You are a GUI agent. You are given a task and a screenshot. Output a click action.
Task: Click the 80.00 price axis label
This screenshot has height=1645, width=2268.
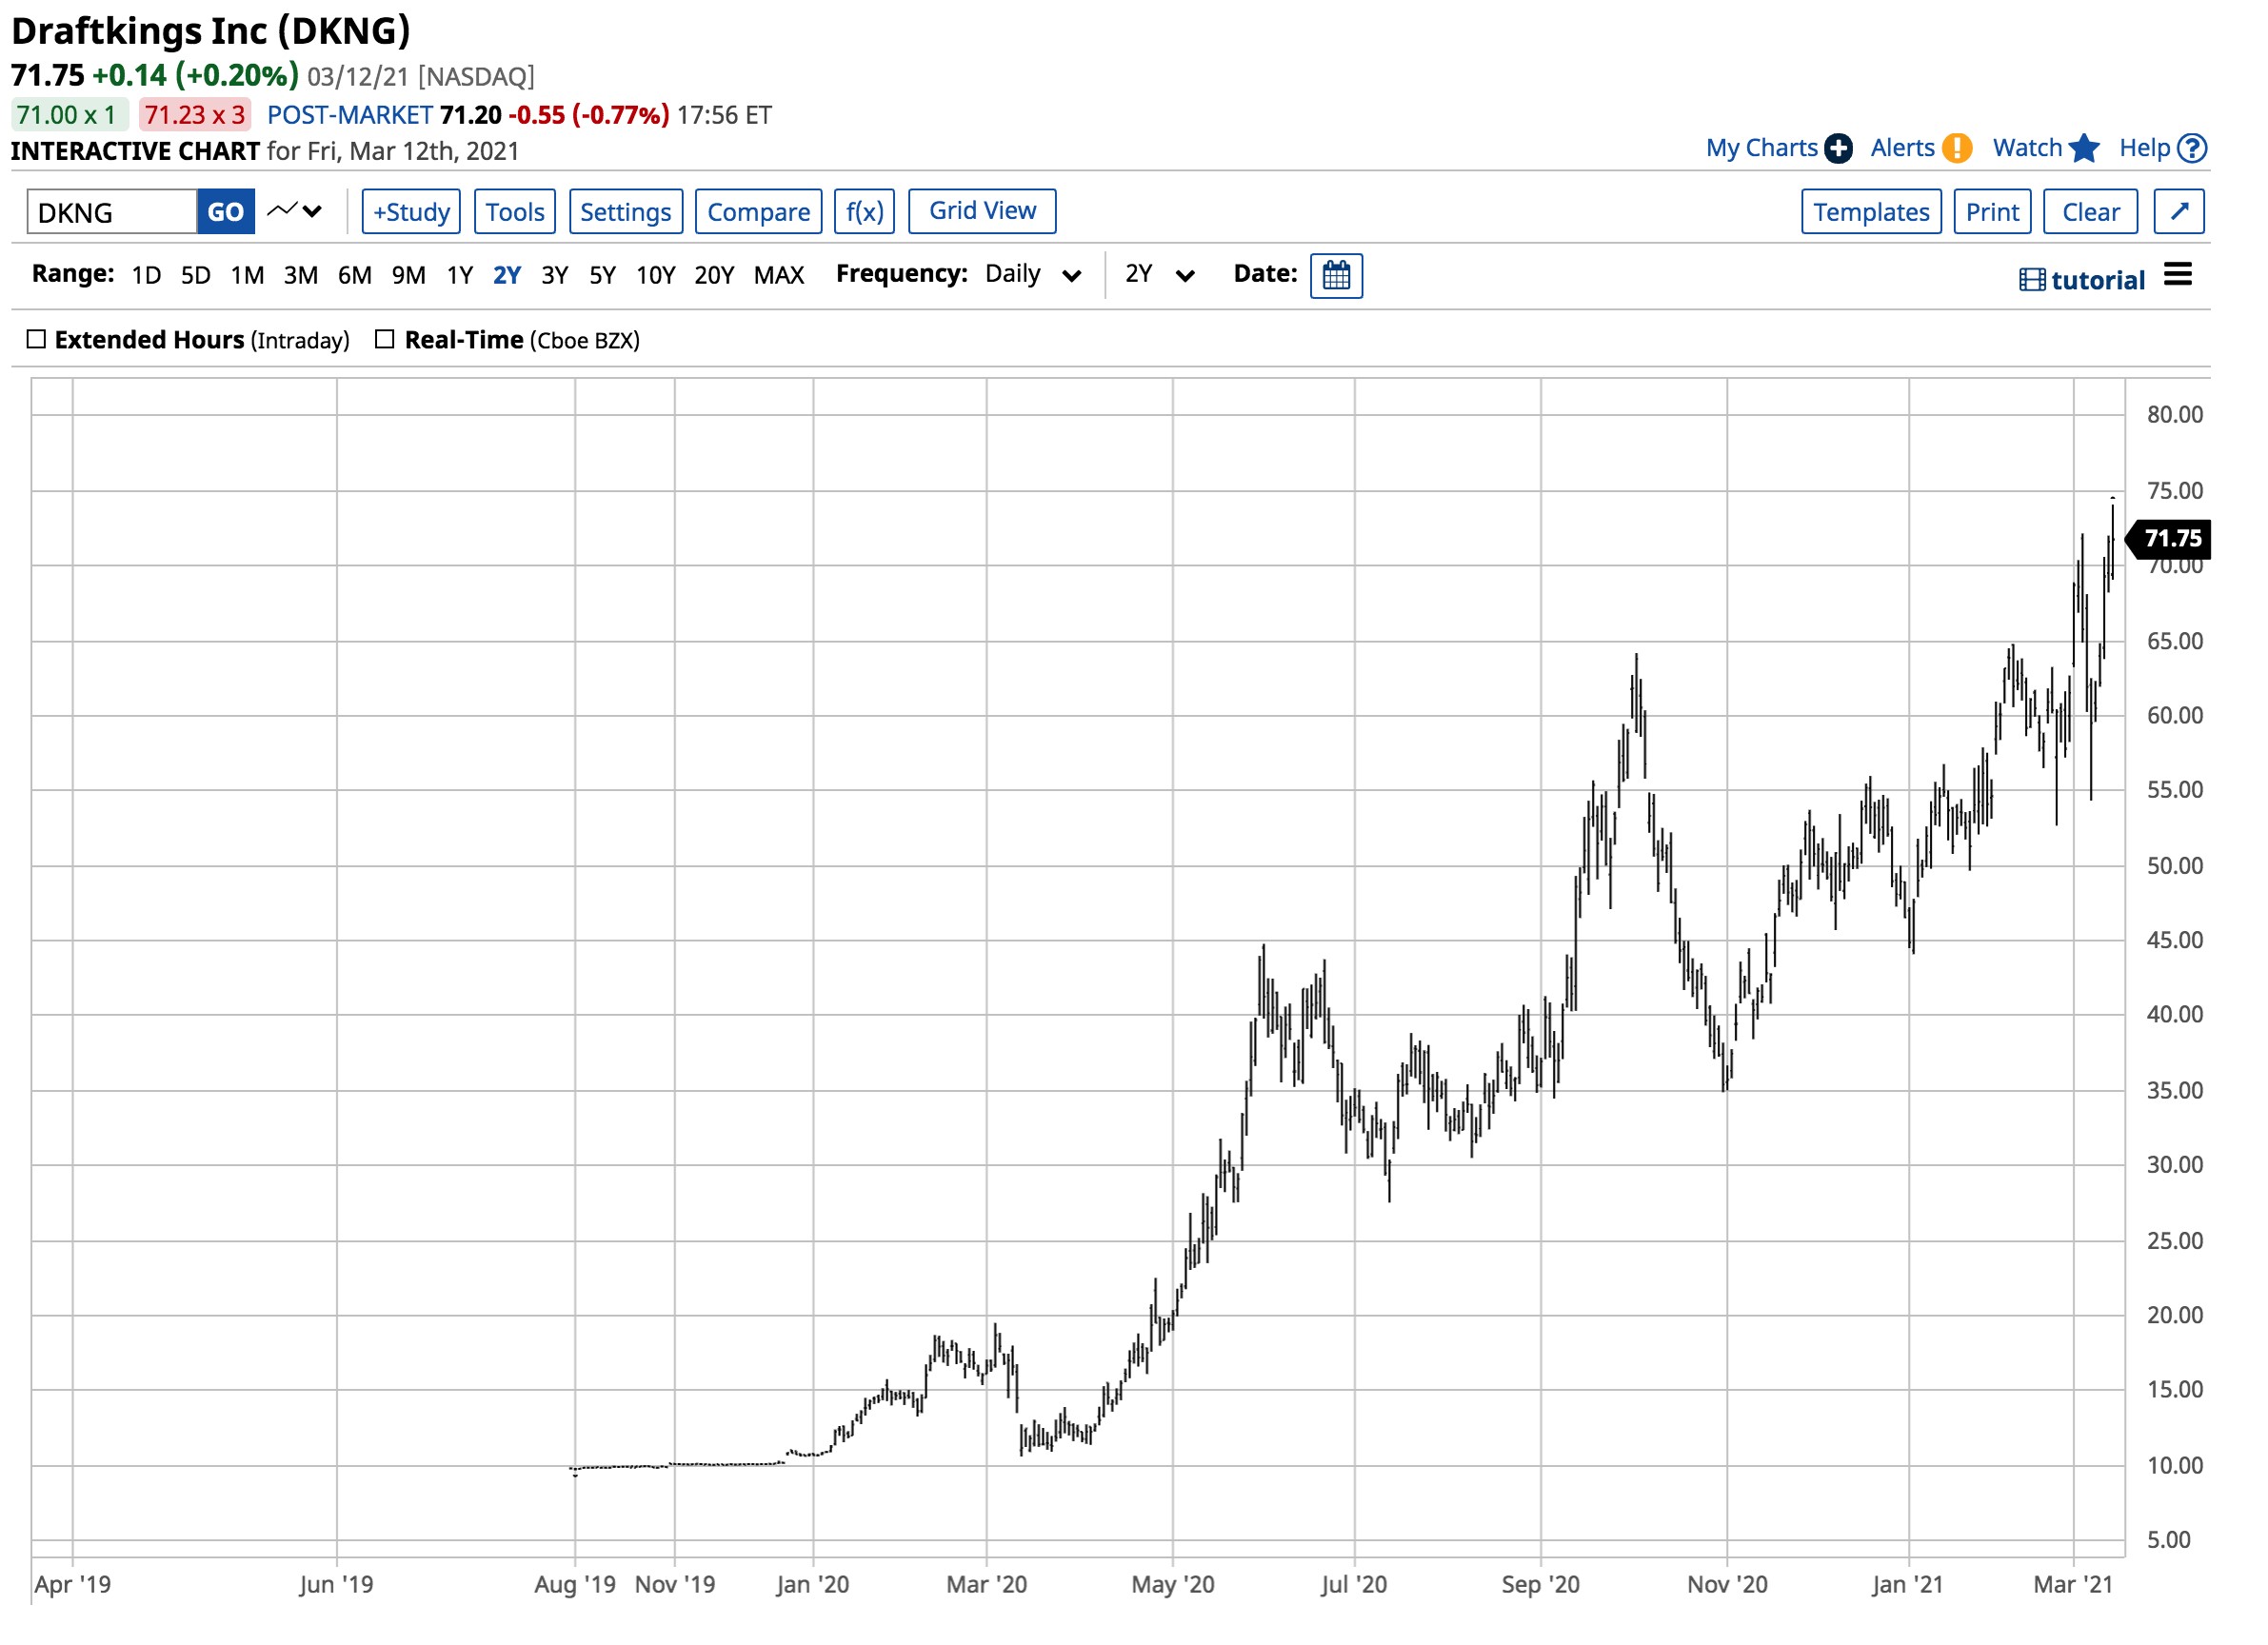2175,415
